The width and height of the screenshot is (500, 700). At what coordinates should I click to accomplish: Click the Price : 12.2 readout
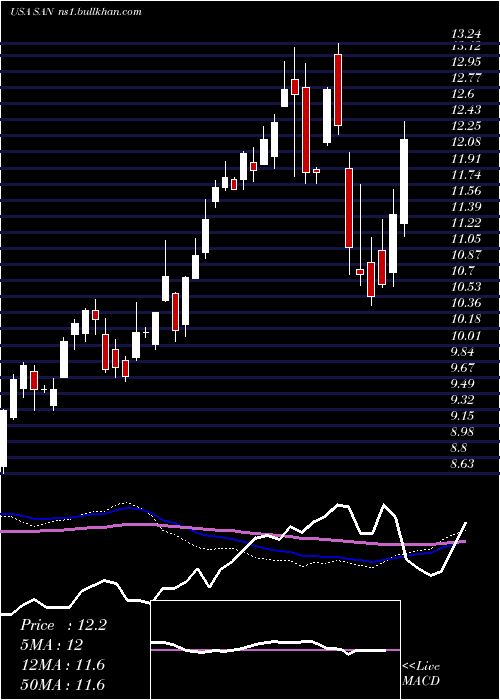point(63,625)
